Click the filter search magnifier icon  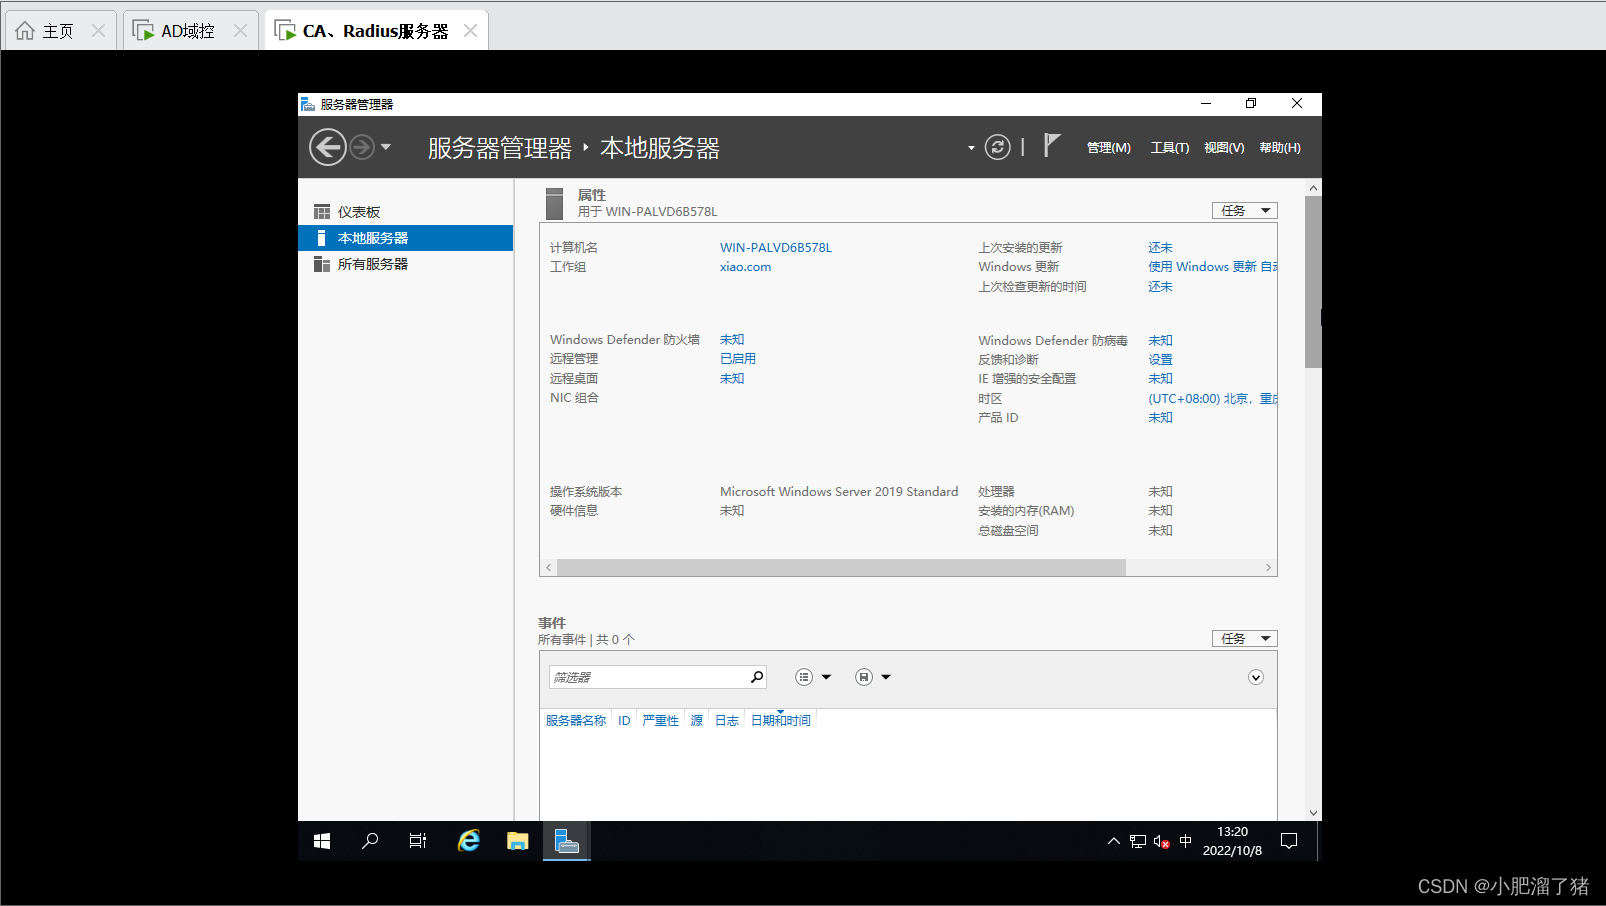click(757, 677)
